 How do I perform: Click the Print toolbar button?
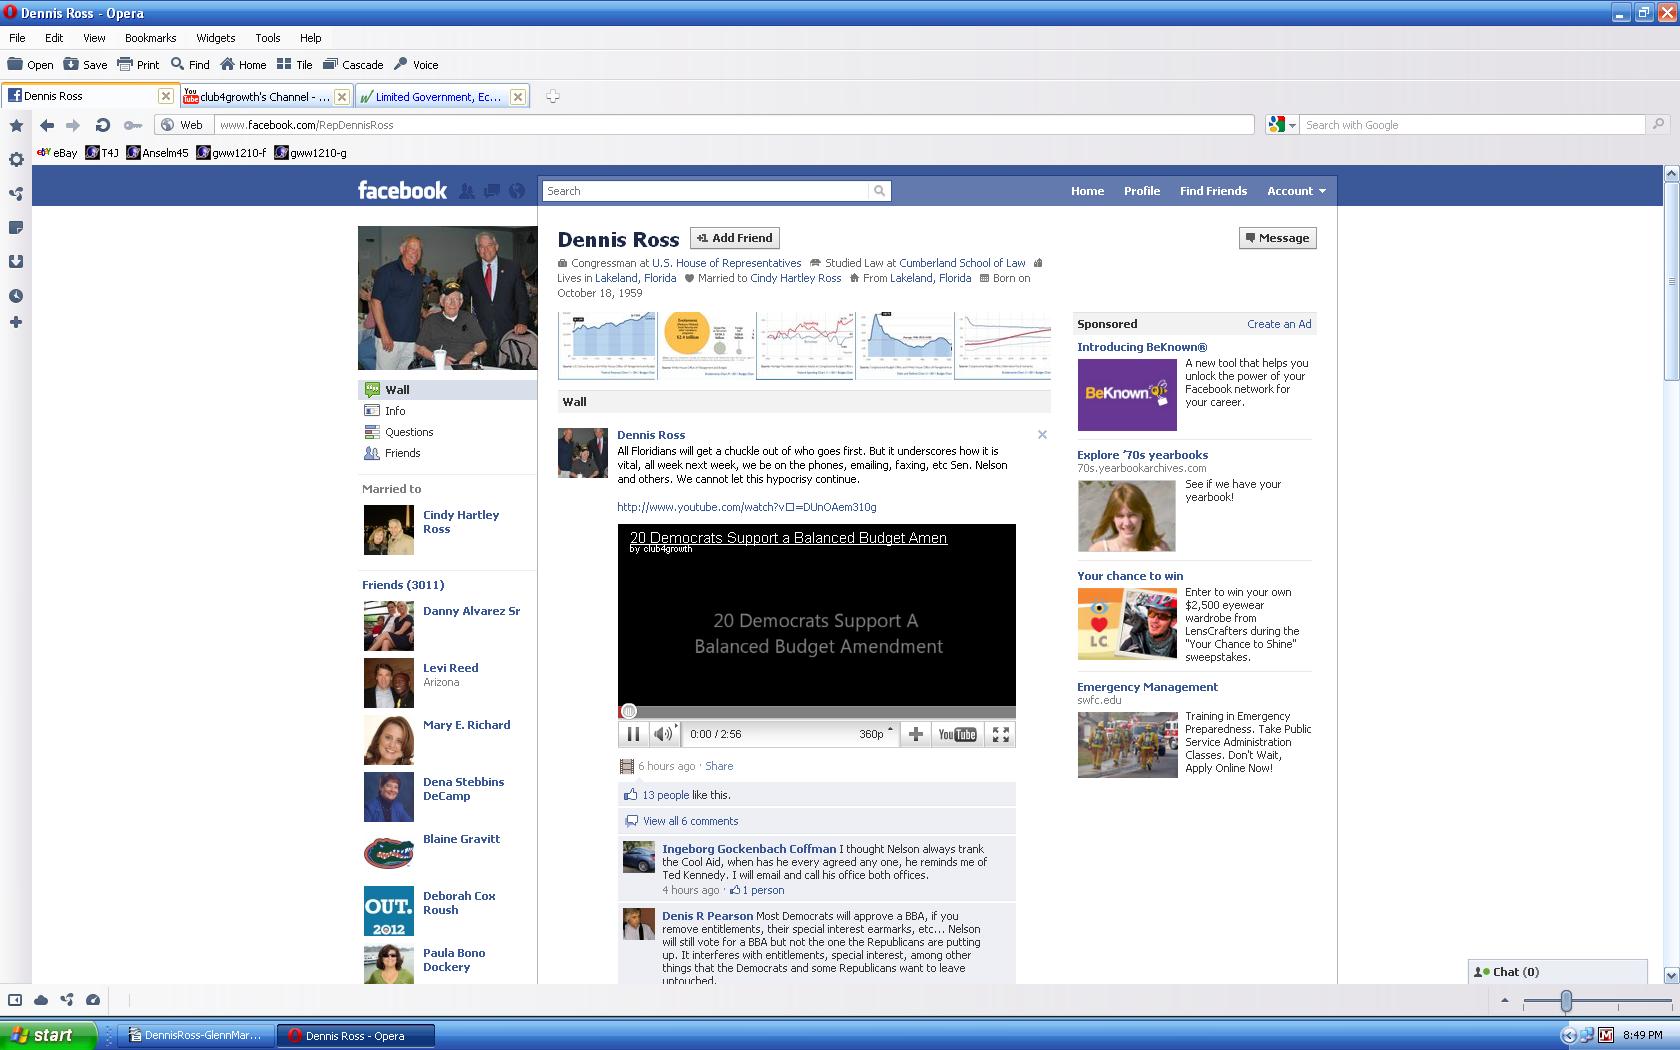tap(138, 64)
